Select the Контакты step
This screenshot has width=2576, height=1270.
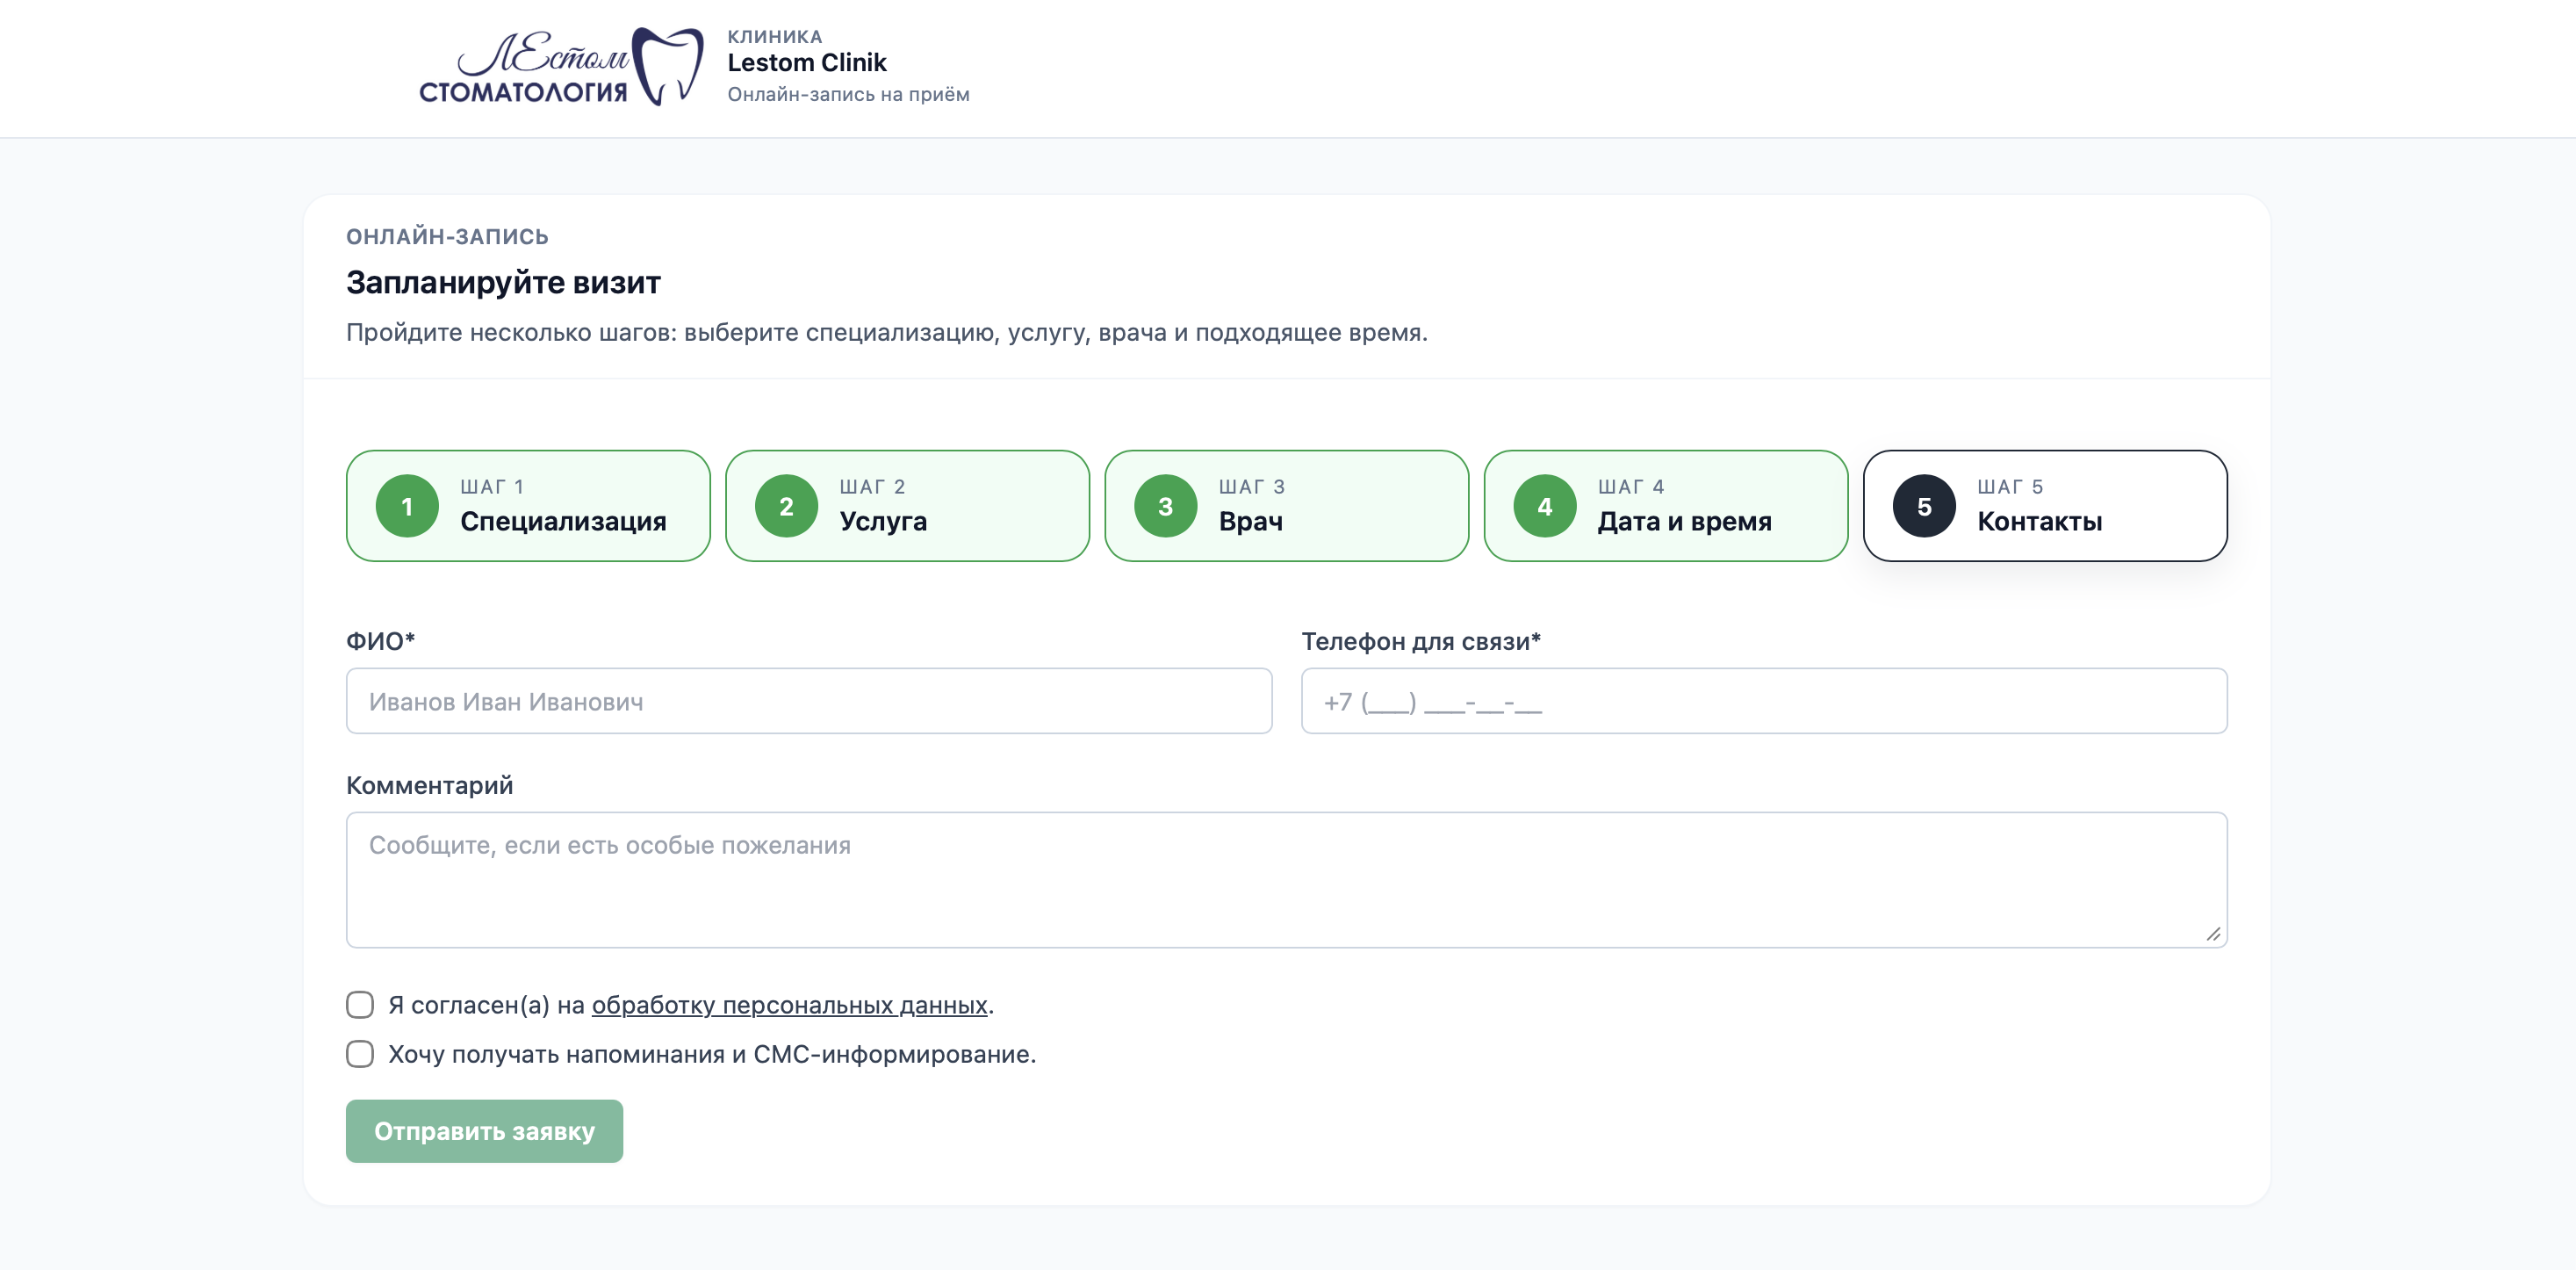[x=2039, y=521]
